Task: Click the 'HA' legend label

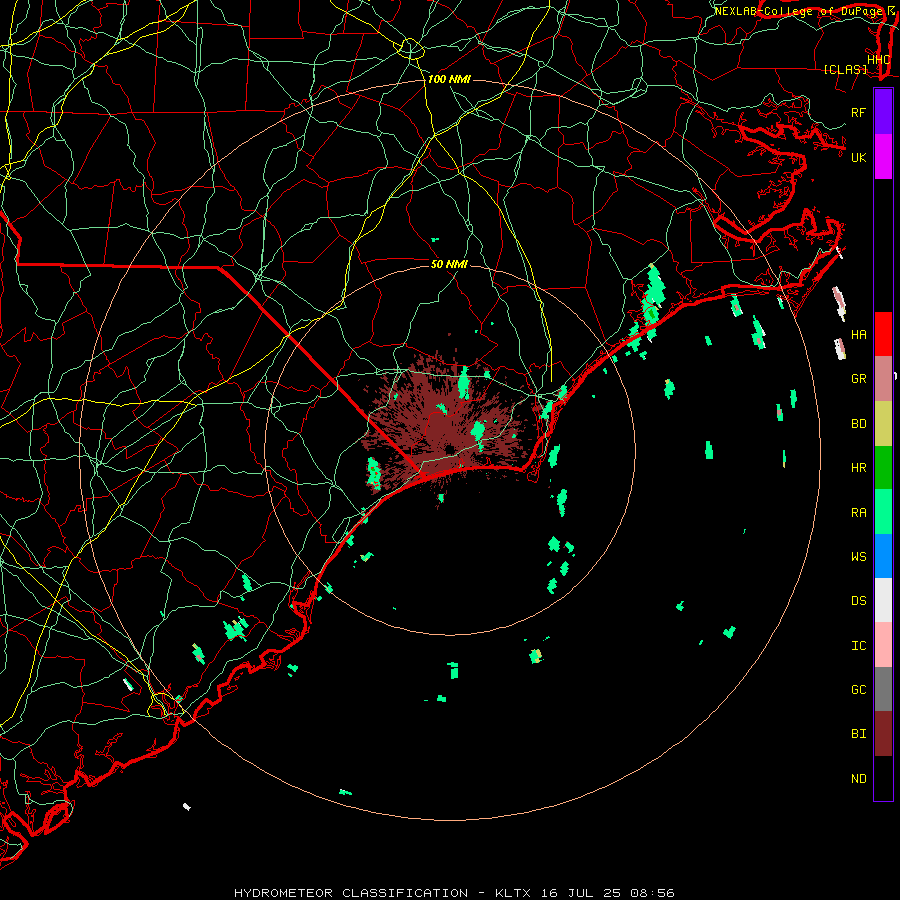Action: point(858,335)
